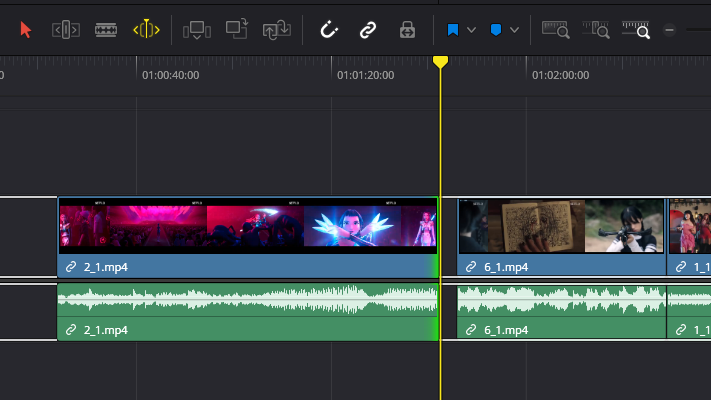This screenshot has width=711, height=400.
Task: Toggle timeline Snapping magnet
Action: [329, 30]
